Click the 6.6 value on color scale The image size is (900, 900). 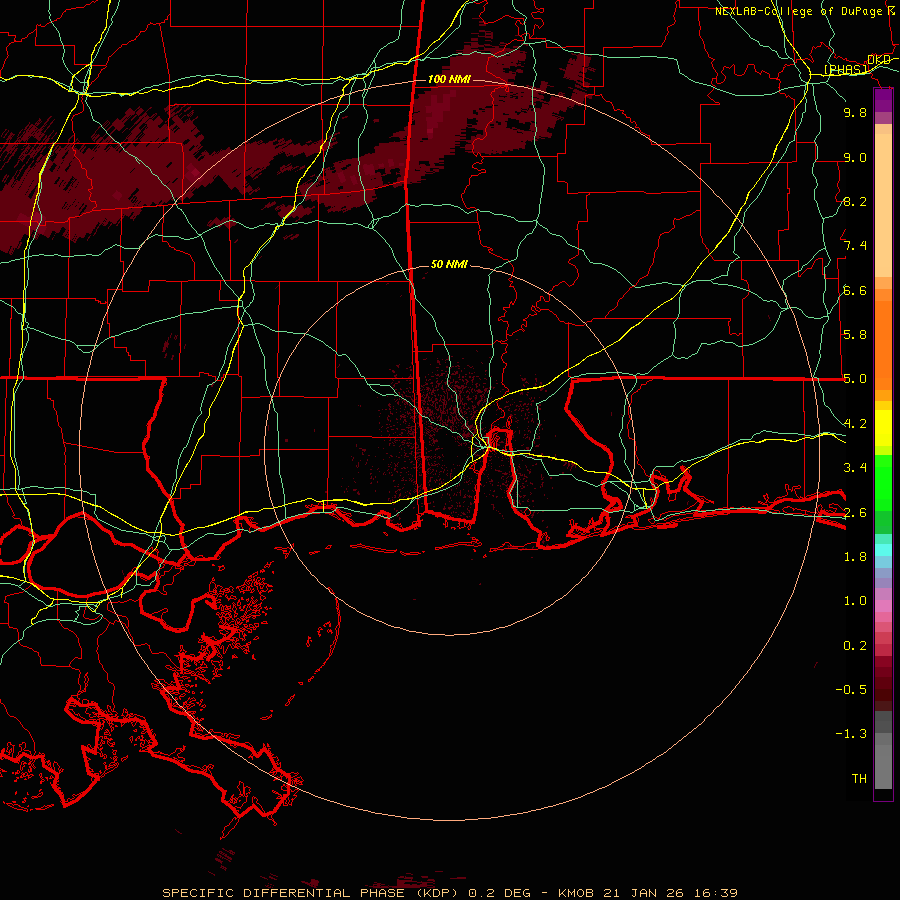pyautogui.click(x=855, y=290)
